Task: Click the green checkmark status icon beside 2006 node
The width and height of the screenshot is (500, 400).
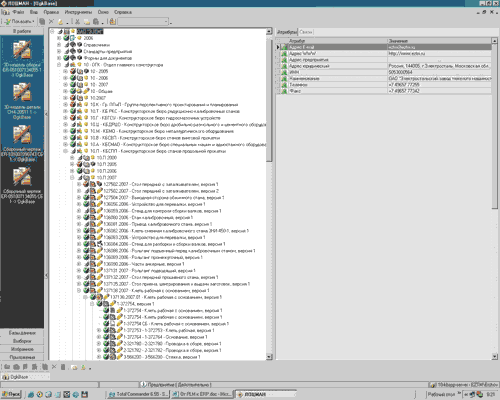Action: (x=66, y=38)
